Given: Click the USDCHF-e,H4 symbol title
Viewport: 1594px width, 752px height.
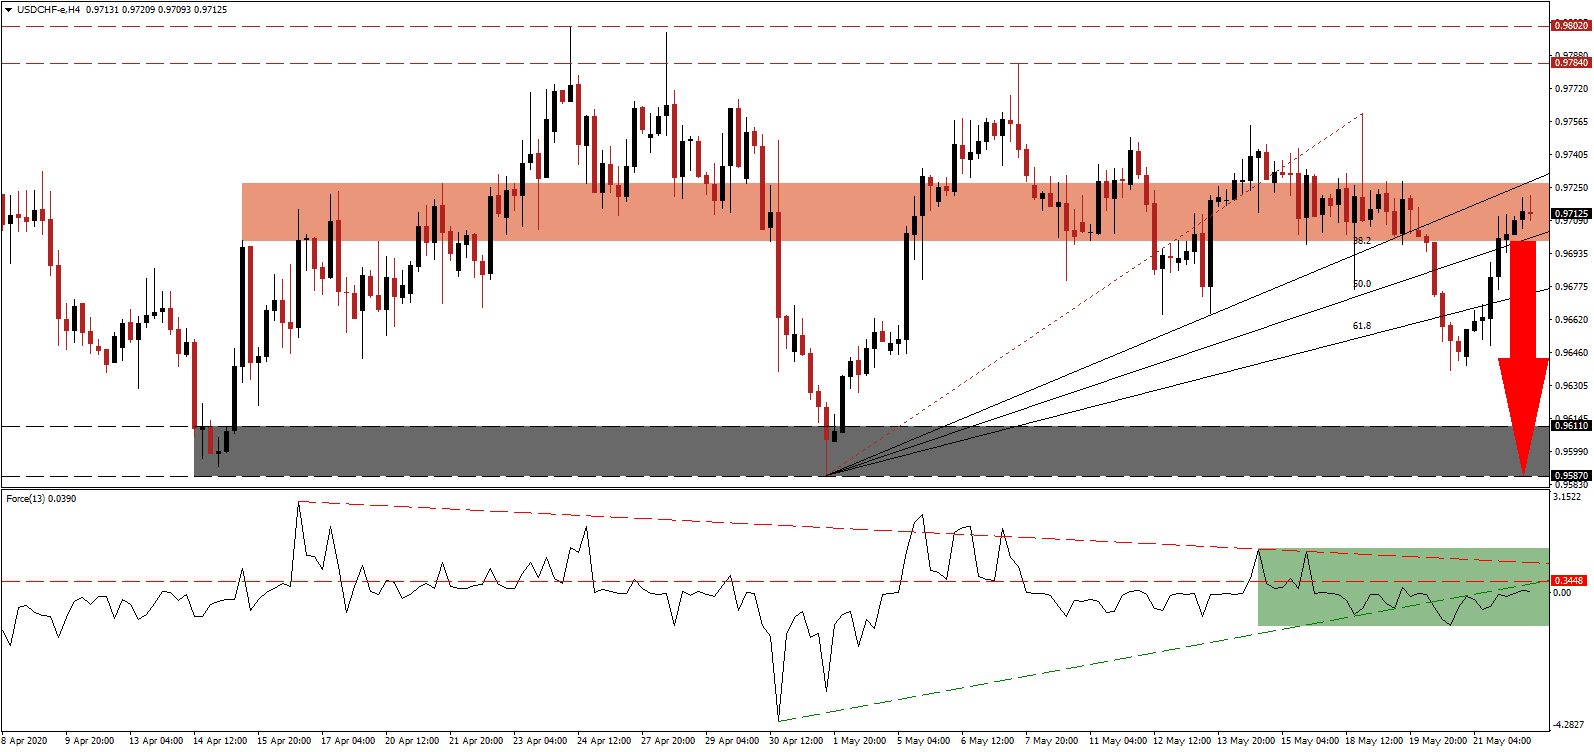Looking at the screenshot, I should point(48,10).
